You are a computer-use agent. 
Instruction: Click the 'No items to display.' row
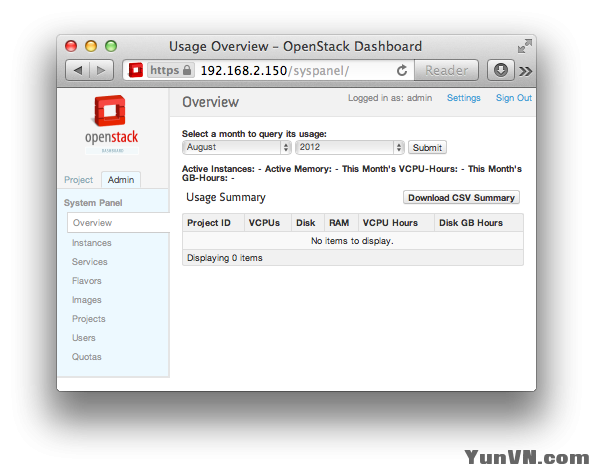(x=353, y=241)
